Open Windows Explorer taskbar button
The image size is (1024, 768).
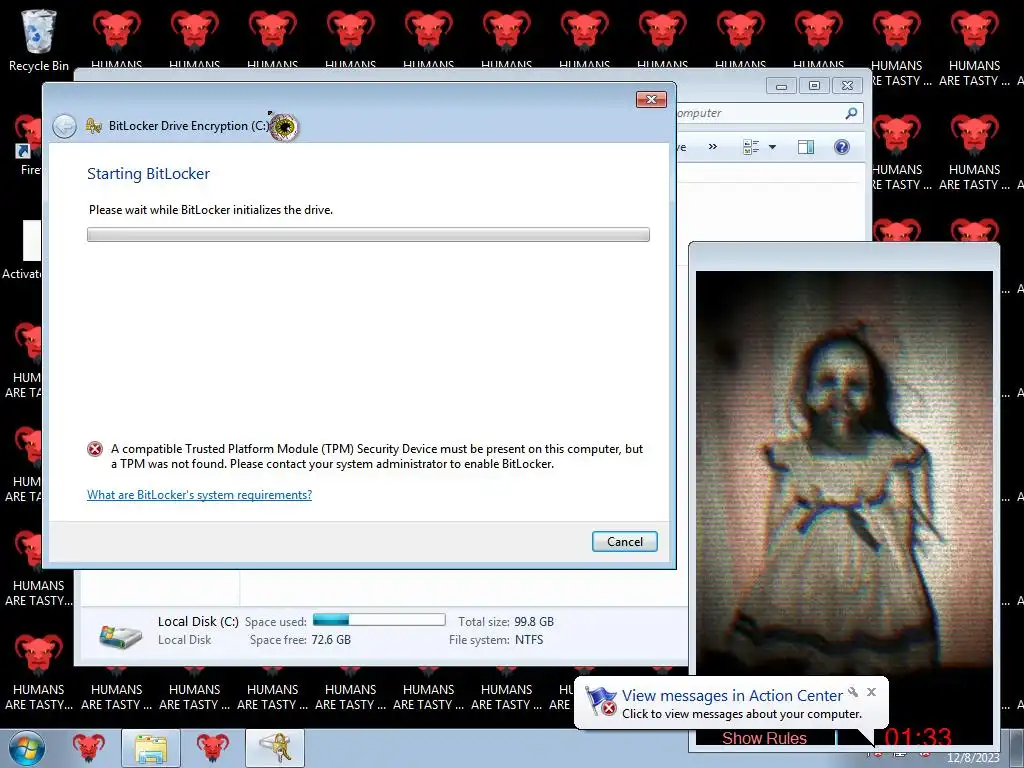(151, 748)
